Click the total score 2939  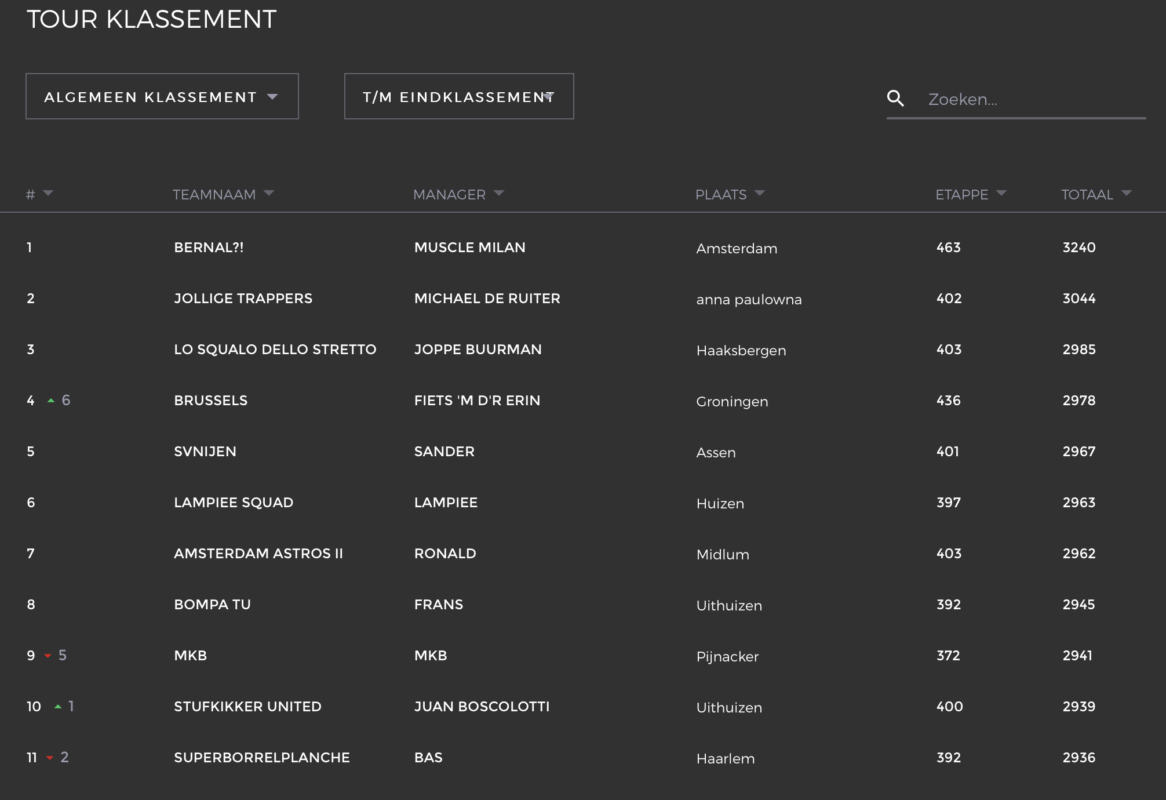click(x=1079, y=706)
